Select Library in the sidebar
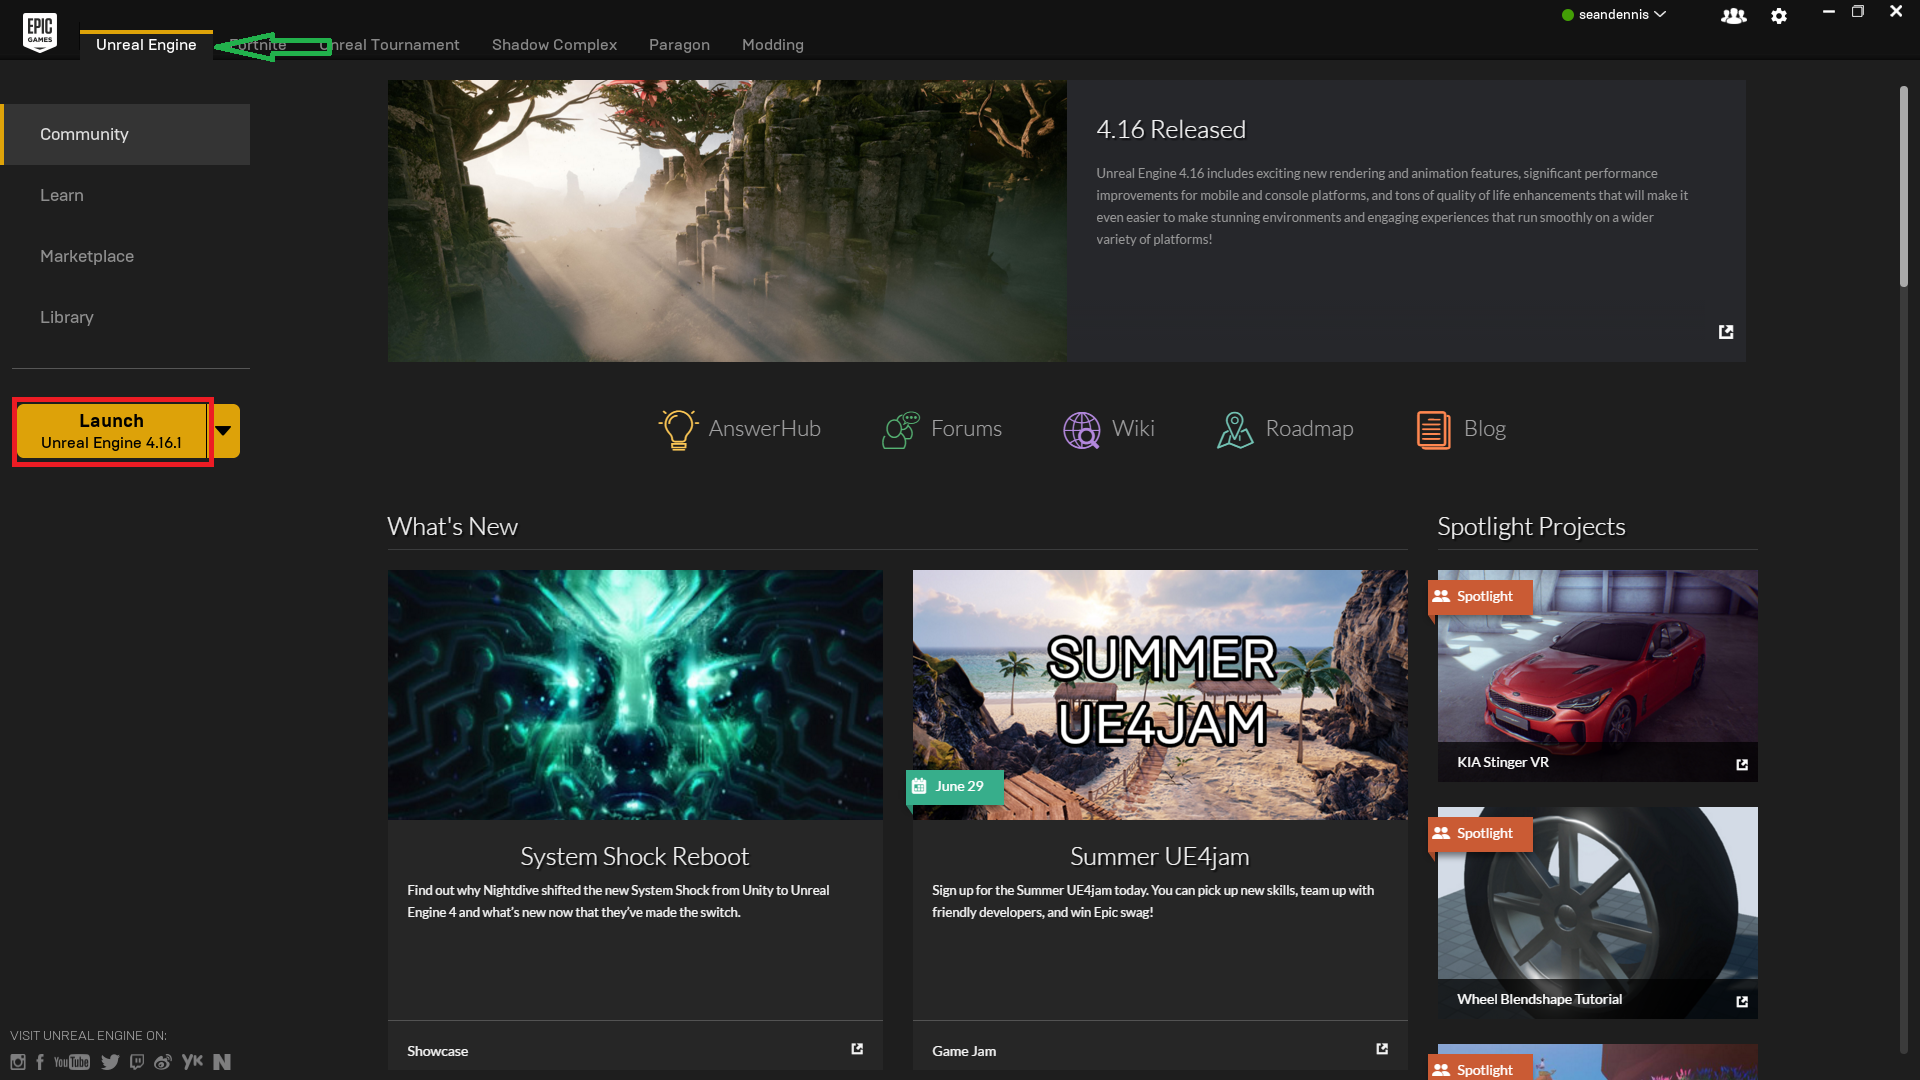The image size is (1920, 1080). point(125,317)
